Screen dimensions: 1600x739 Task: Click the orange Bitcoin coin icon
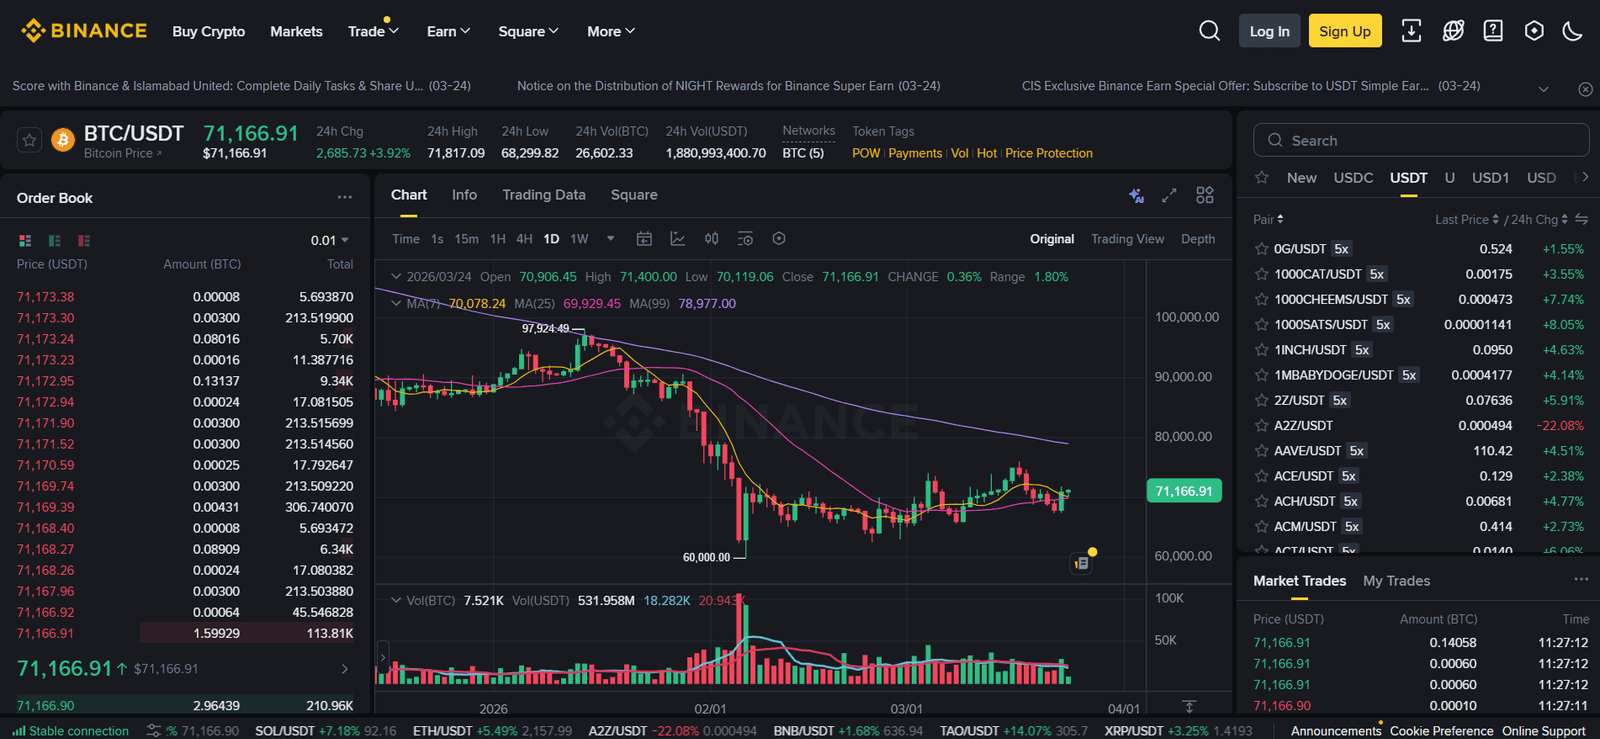tap(63, 140)
